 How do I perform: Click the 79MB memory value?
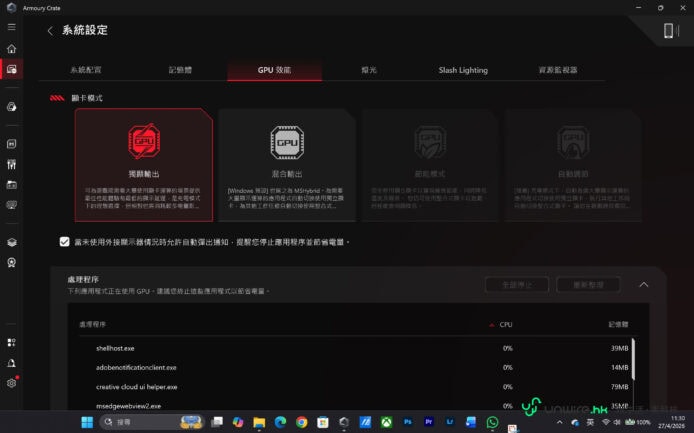[x=619, y=387]
